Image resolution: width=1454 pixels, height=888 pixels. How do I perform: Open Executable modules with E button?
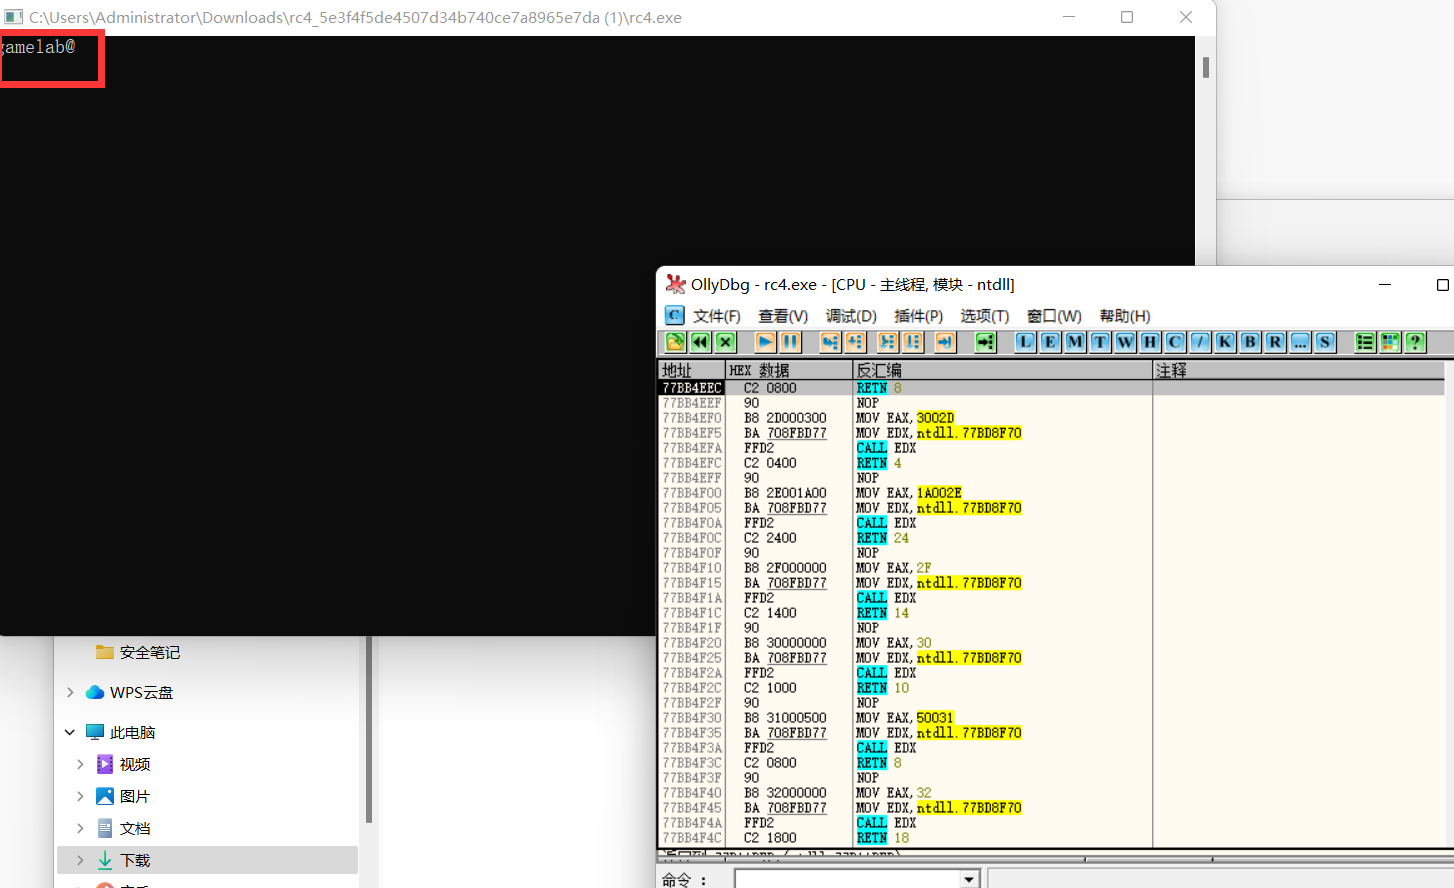[1050, 342]
